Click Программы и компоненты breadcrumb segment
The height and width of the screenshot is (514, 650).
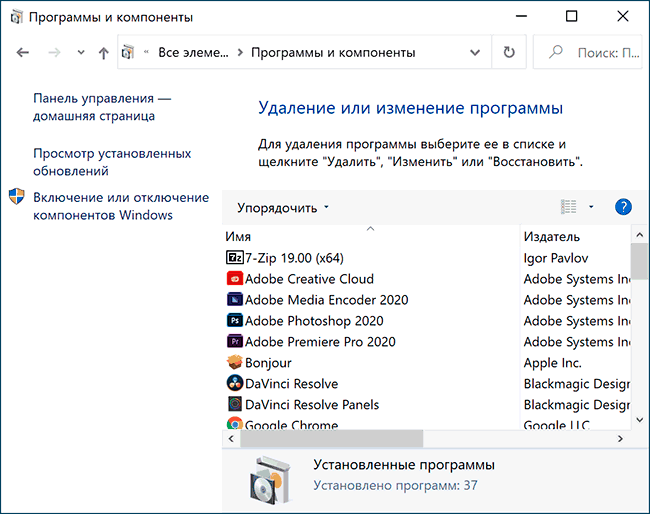pyautogui.click(x=333, y=53)
